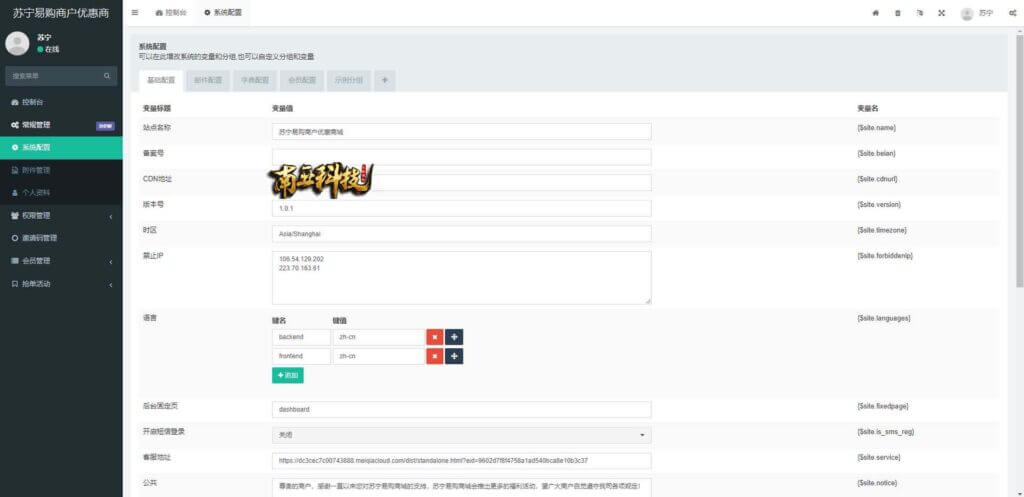Click the plus tab to add config group
The height and width of the screenshot is (497, 1024).
pyautogui.click(x=385, y=80)
